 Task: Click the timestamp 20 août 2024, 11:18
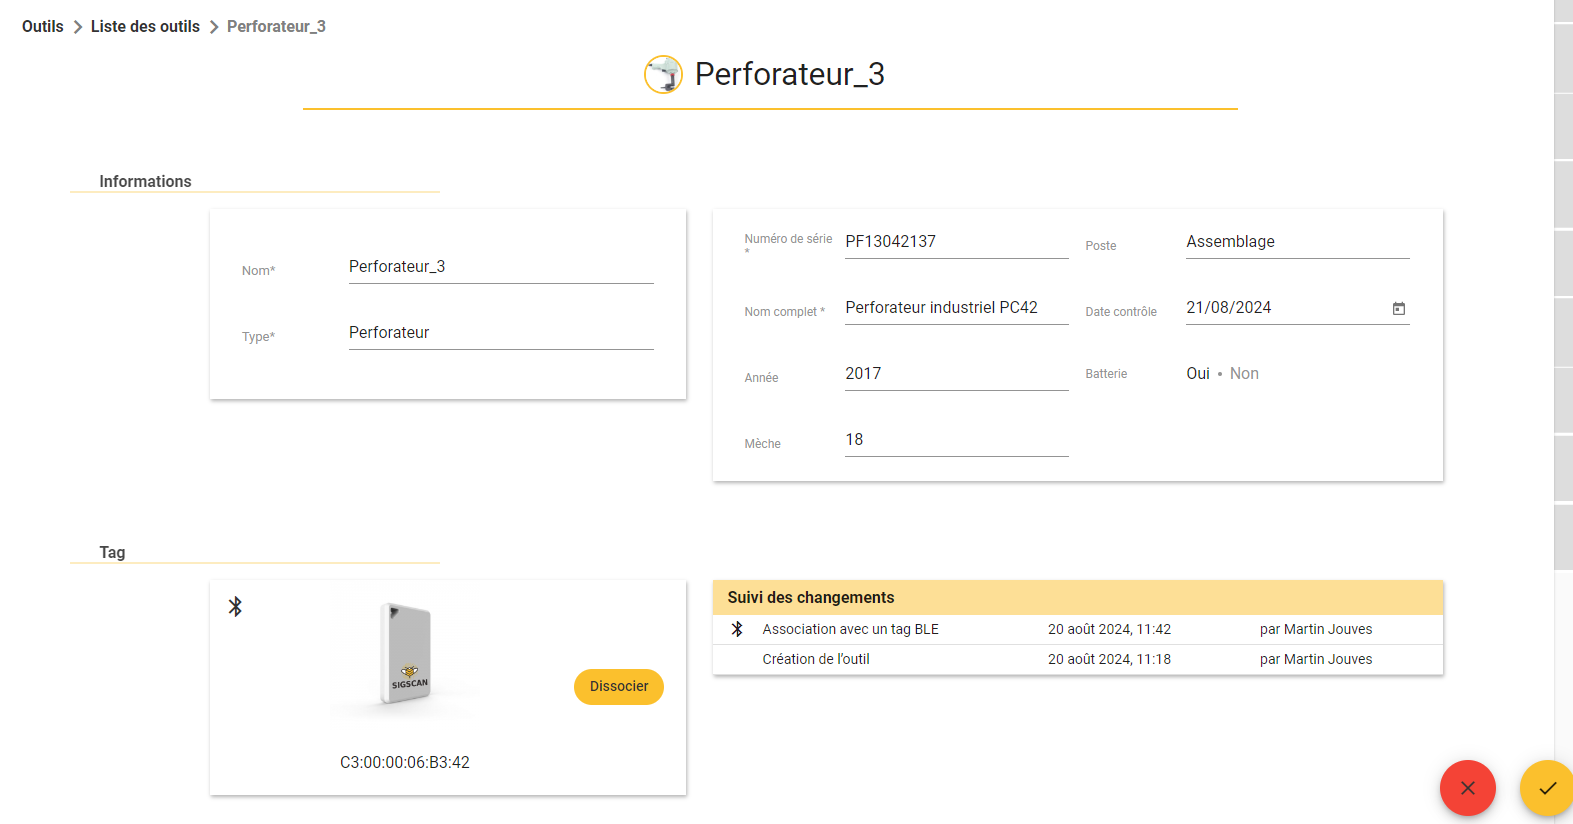point(1109,660)
